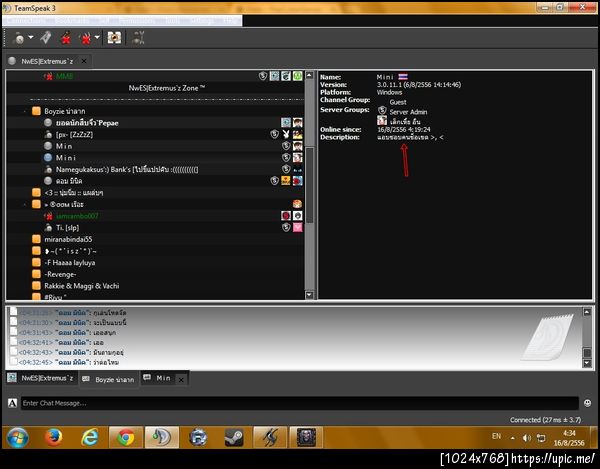
Task: Focus the Enter Chat Message input field
Action: [299, 403]
